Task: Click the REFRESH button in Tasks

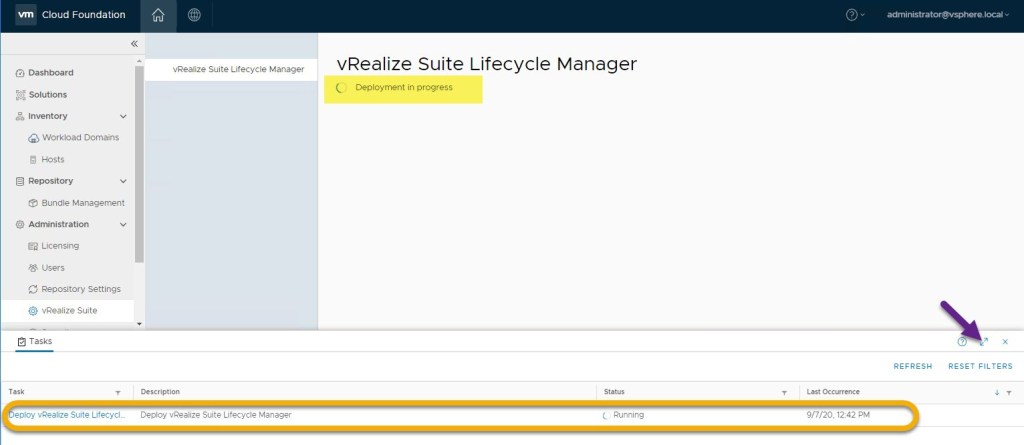Action: pos(913,367)
